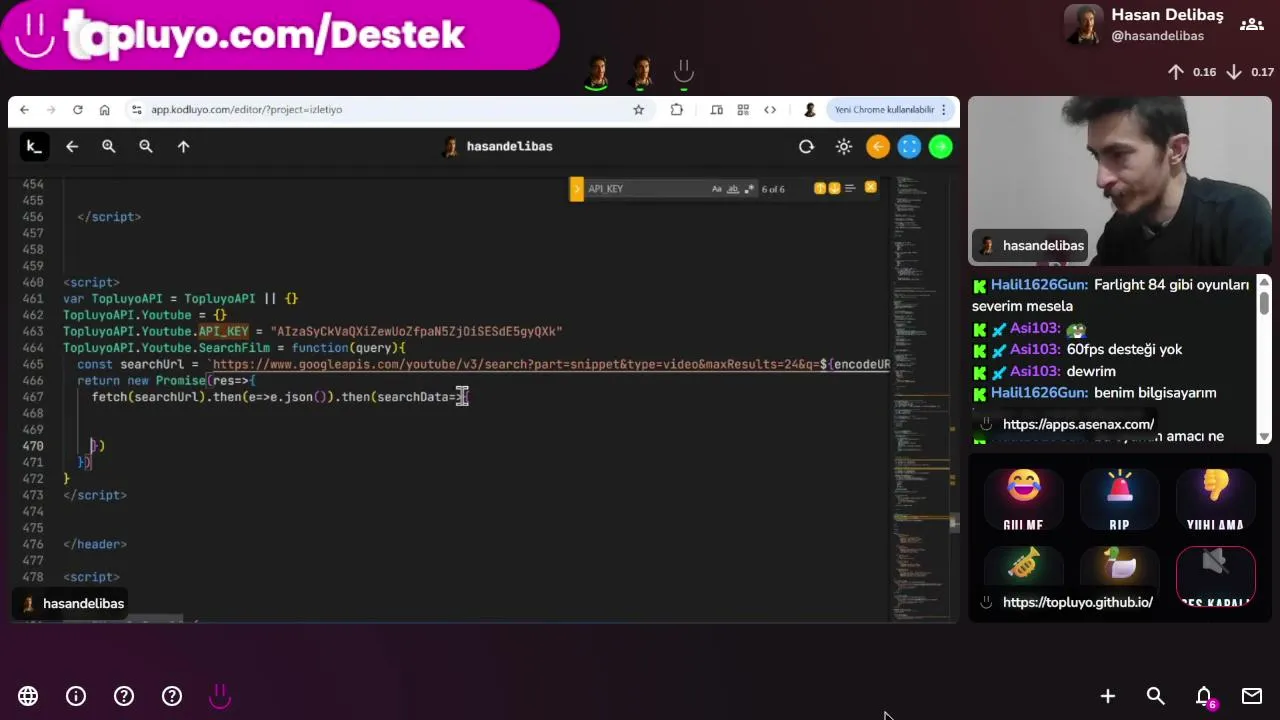Open messages envelope icon

coord(1252,696)
